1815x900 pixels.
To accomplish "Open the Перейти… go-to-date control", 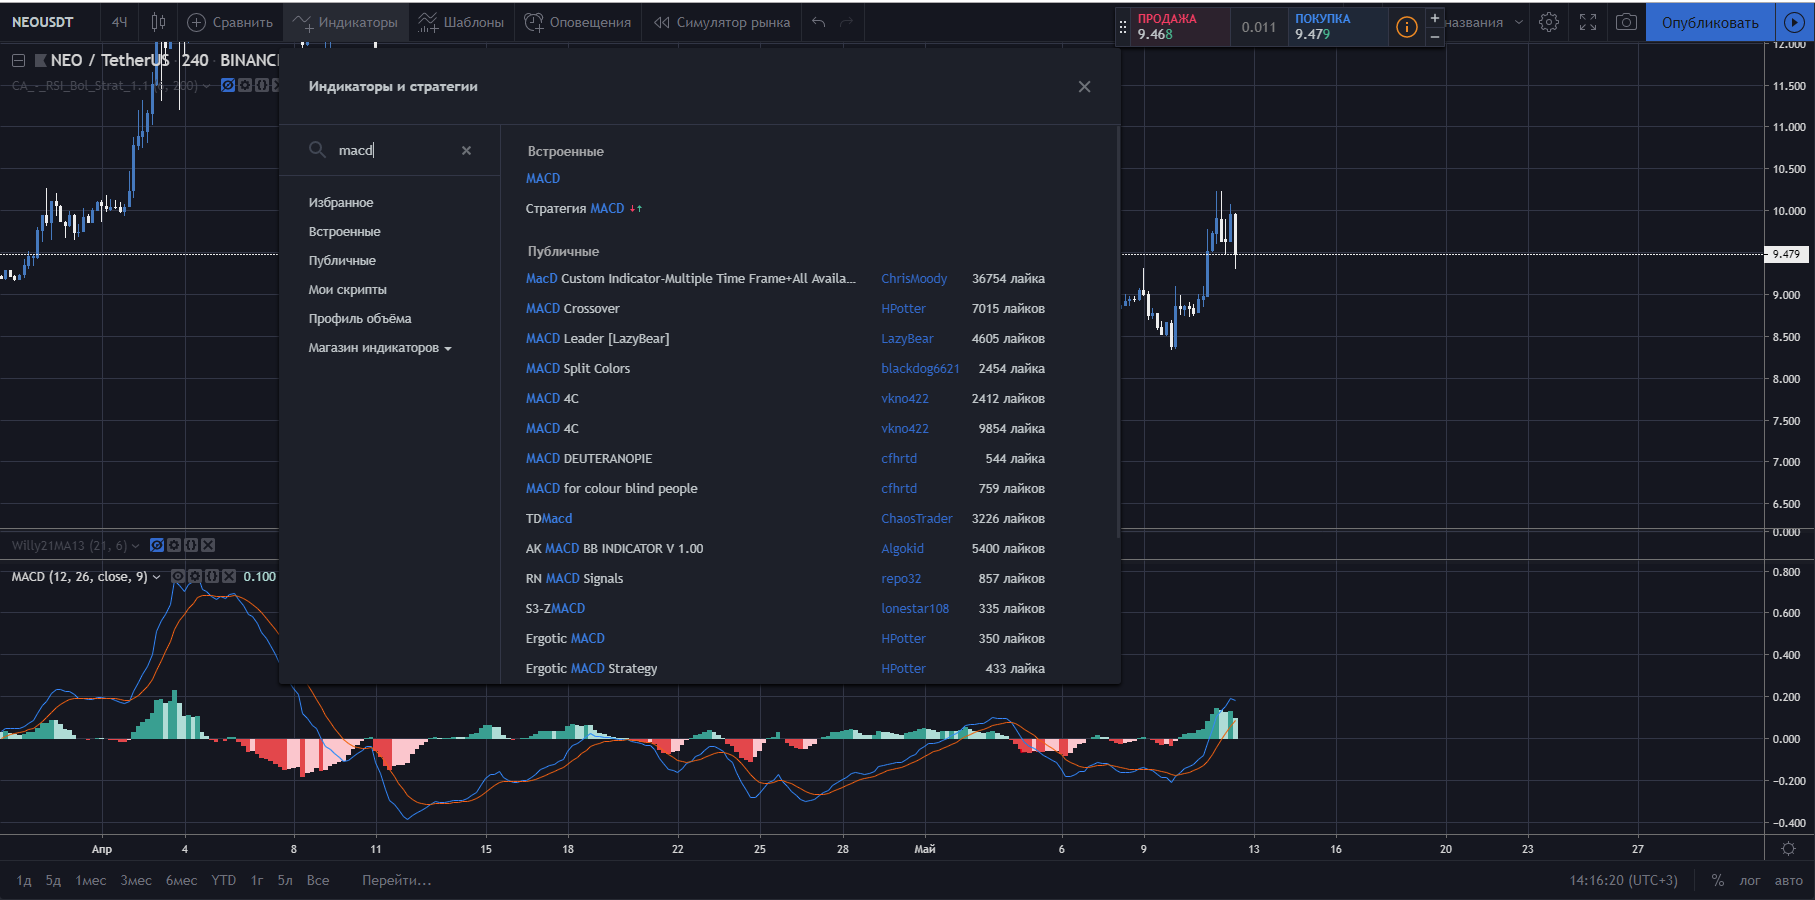I will [x=396, y=880].
